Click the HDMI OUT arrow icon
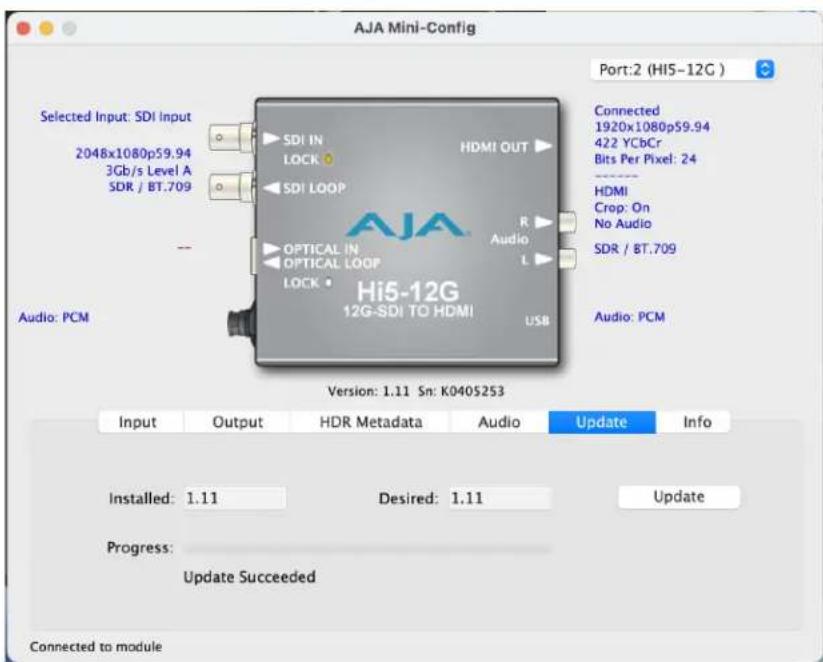Screen dimensions: 823x662 pyautogui.click(x=543, y=146)
